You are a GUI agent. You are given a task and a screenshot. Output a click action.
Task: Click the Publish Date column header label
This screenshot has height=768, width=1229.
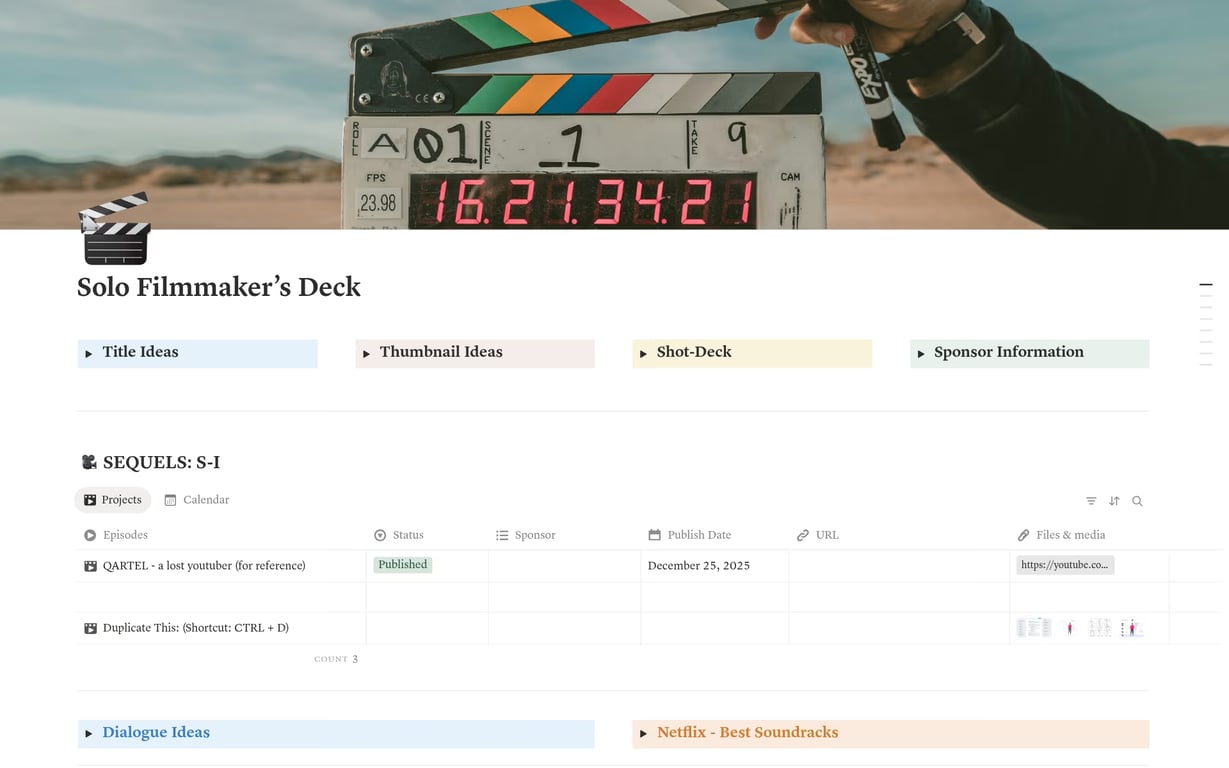[x=699, y=535]
